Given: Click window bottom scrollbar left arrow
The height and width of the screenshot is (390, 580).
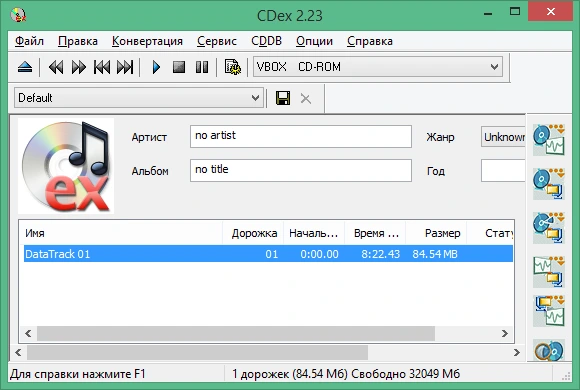Looking at the screenshot, I should [x=18, y=353].
